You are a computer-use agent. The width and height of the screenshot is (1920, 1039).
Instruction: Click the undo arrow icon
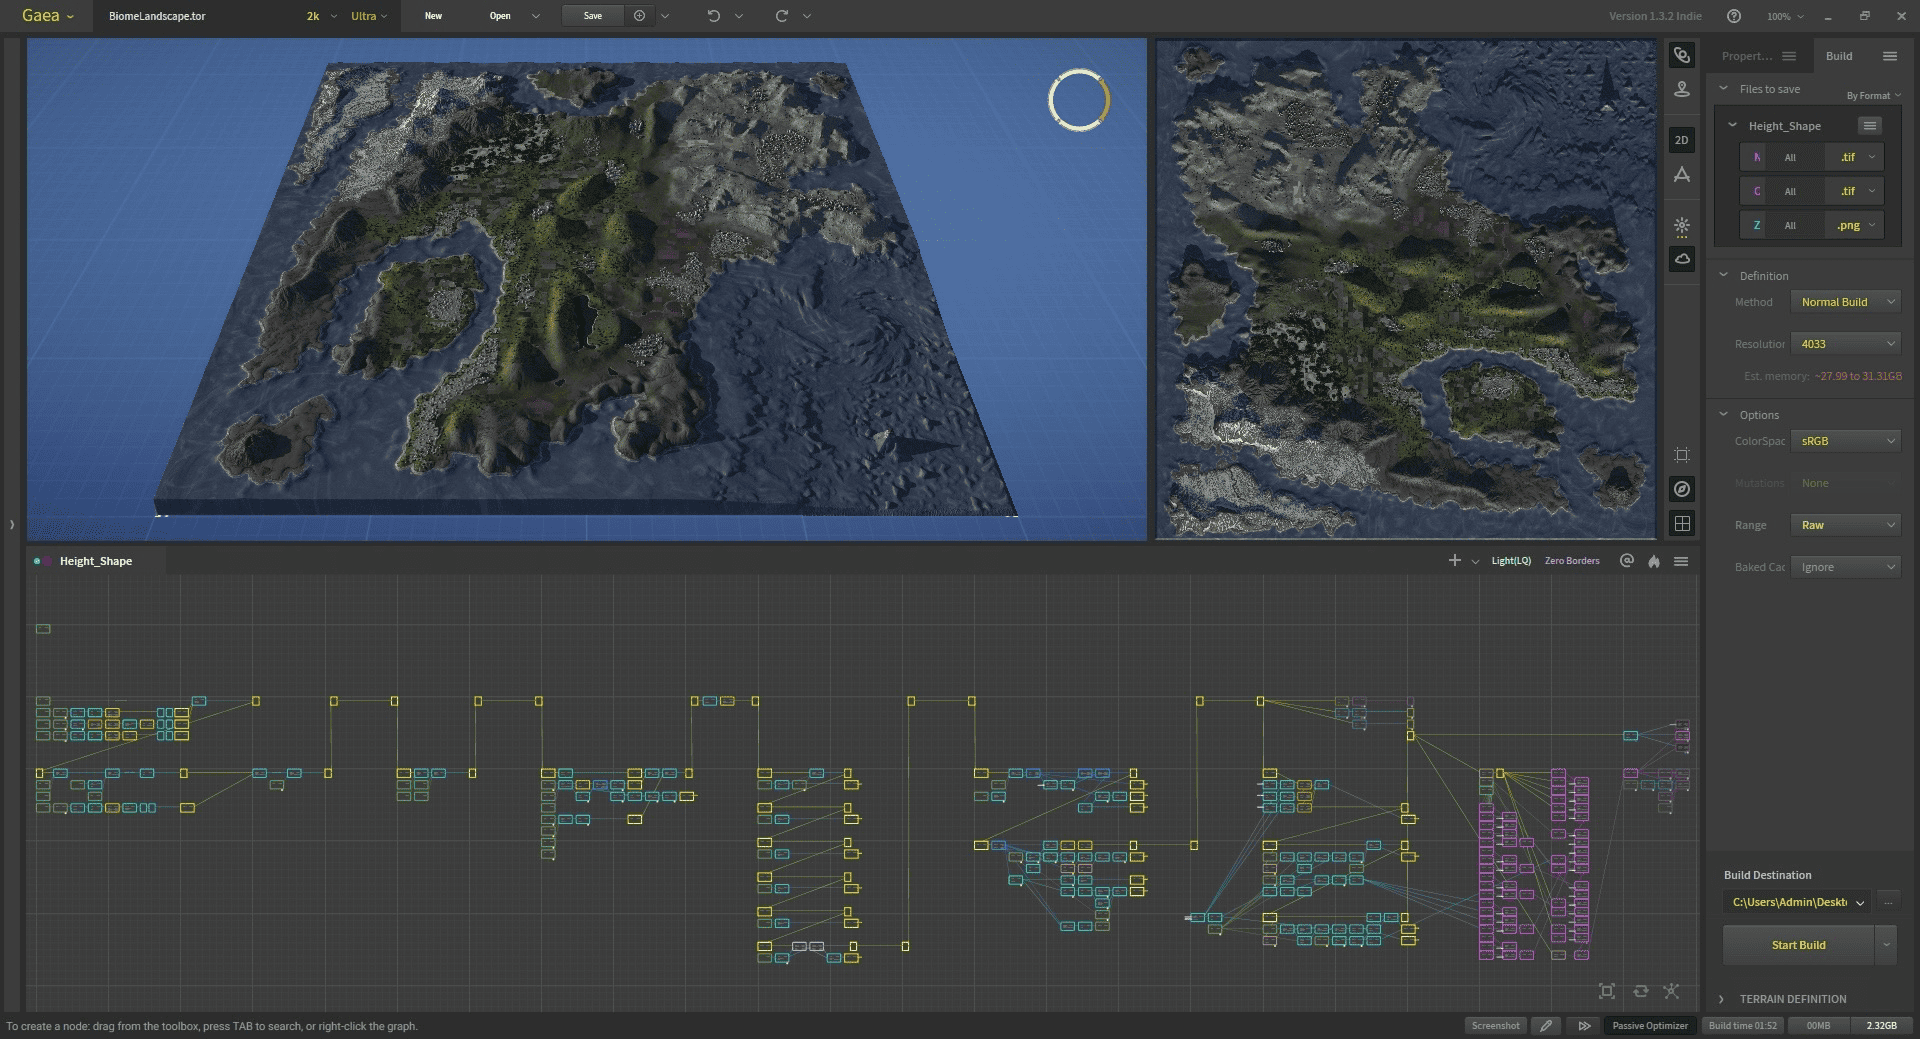pyautogui.click(x=713, y=16)
